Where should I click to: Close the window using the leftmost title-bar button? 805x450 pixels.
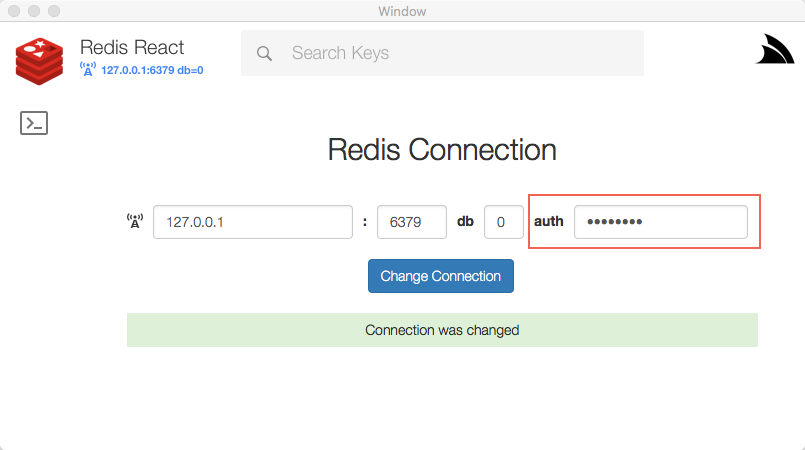coord(14,11)
